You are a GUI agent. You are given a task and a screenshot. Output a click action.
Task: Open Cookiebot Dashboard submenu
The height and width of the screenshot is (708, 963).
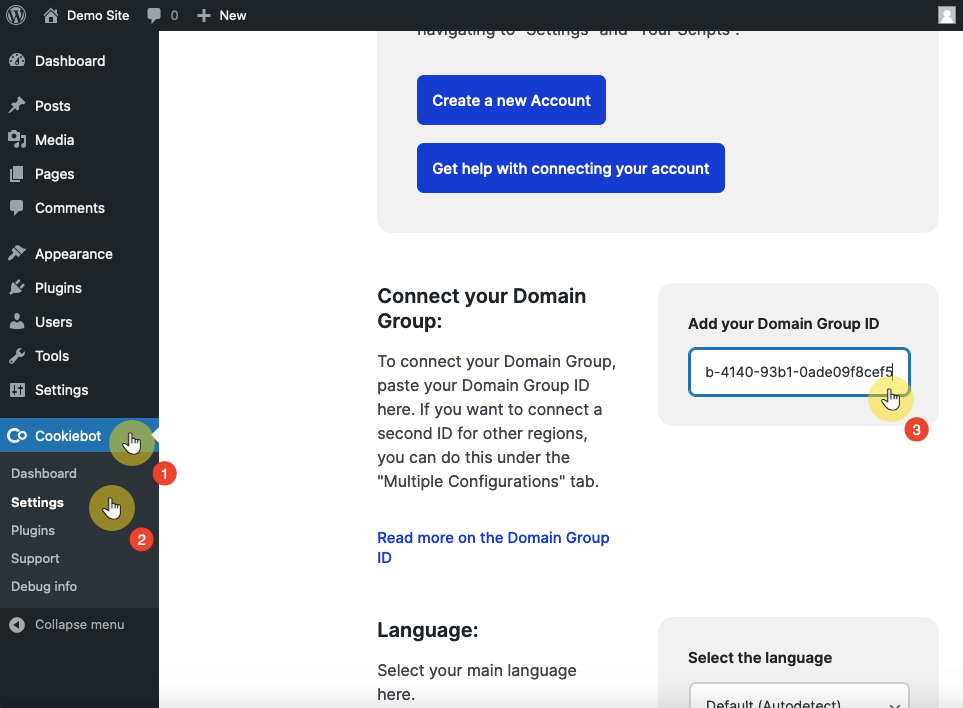point(44,473)
